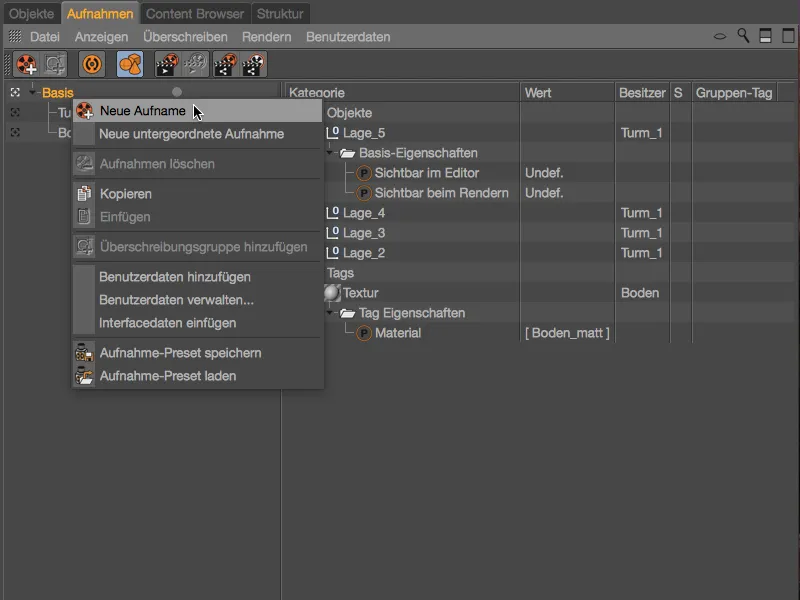Choose Kopieren in the context menu
The image size is (800, 600).
tap(197, 194)
